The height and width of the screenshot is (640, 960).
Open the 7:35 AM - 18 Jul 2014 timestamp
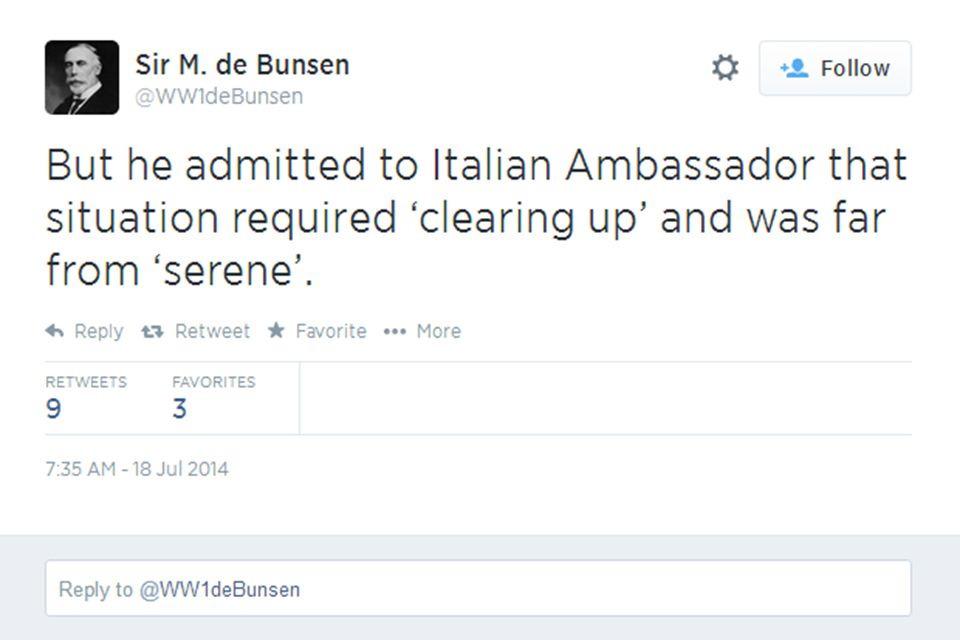click(x=137, y=468)
